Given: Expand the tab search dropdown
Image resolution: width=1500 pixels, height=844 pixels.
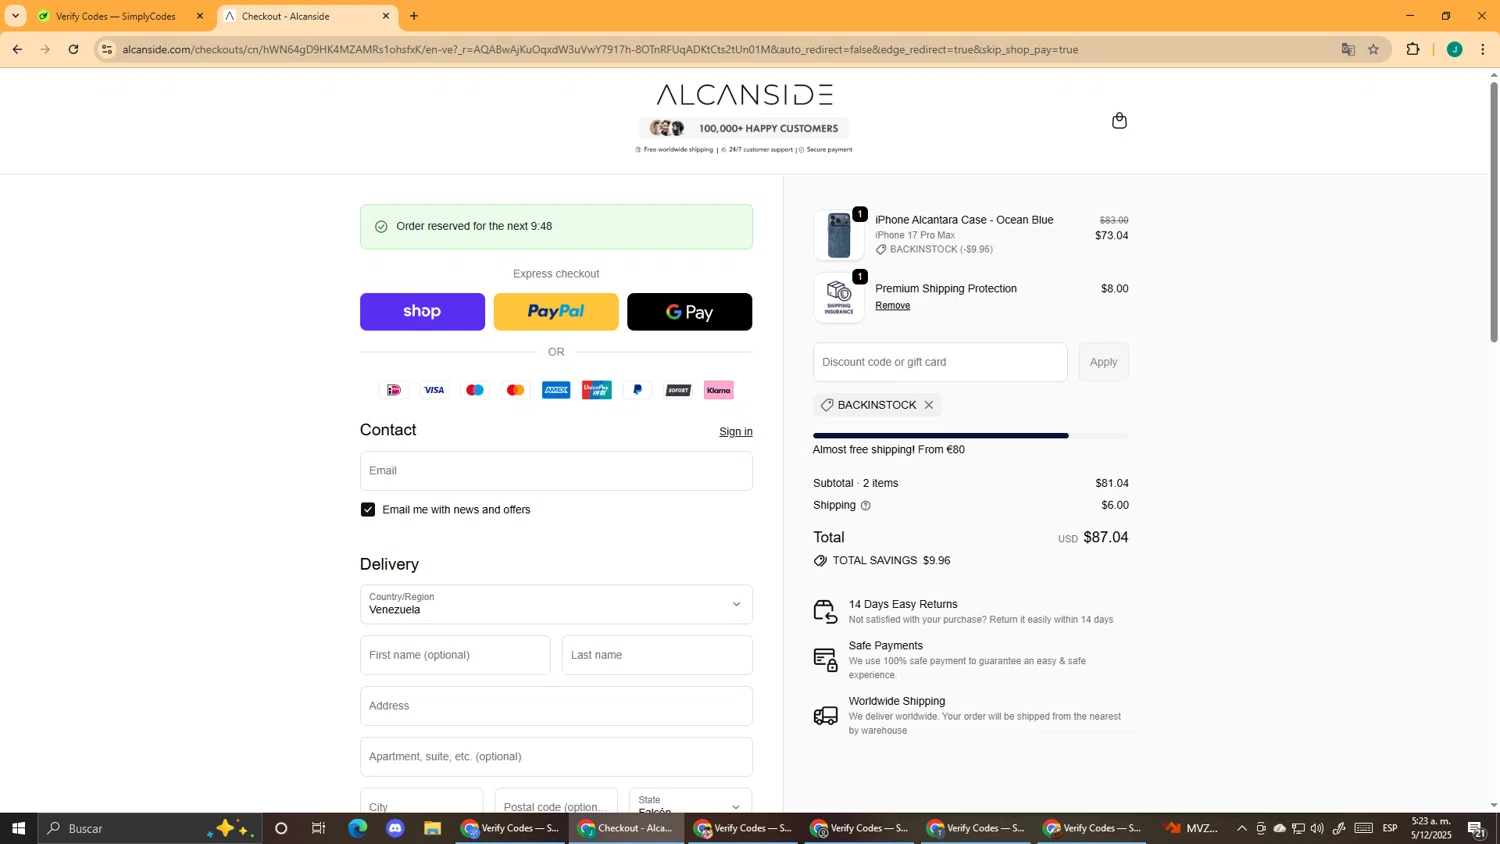Looking at the screenshot, I should pos(15,16).
